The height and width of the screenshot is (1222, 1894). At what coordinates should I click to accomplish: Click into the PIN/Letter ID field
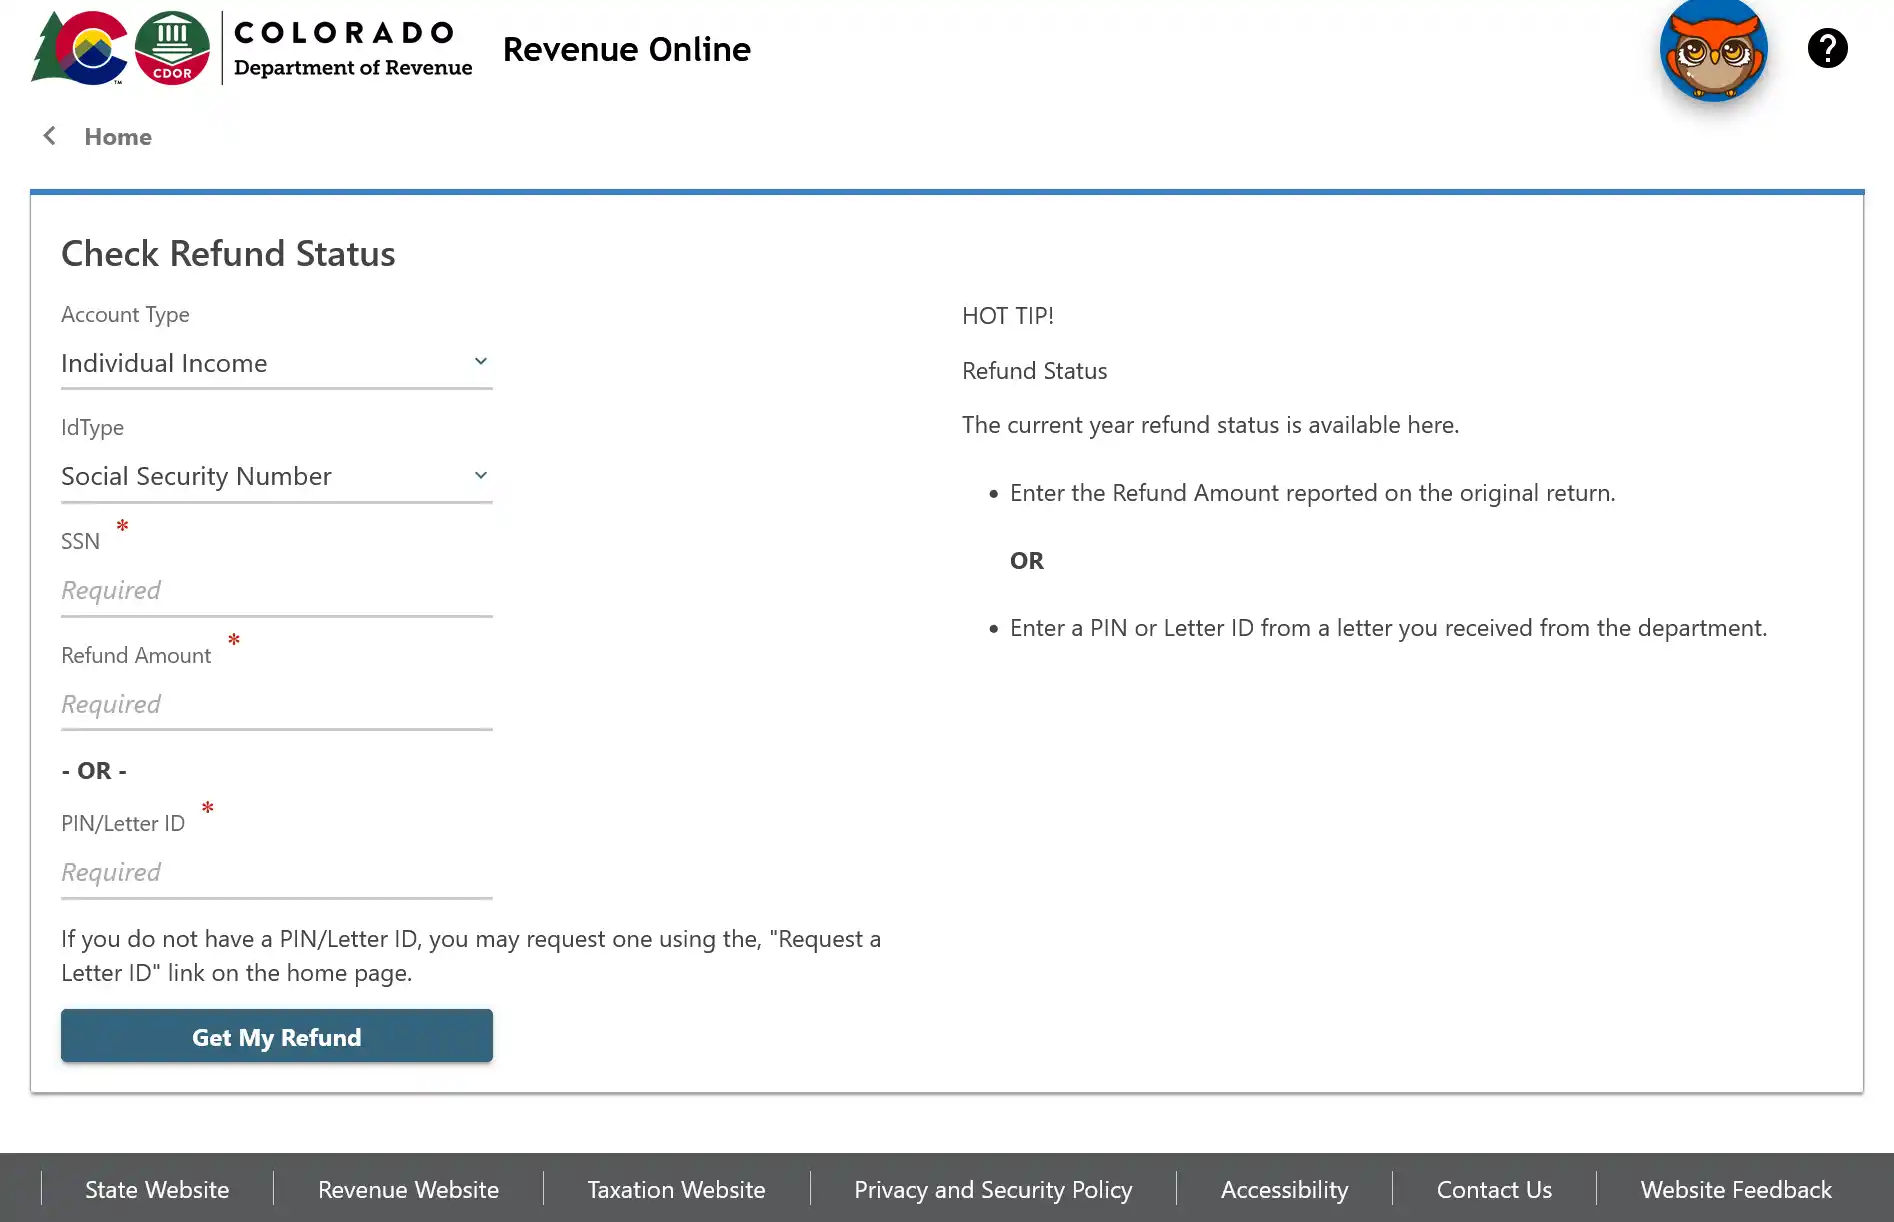click(x=276, y=872)
